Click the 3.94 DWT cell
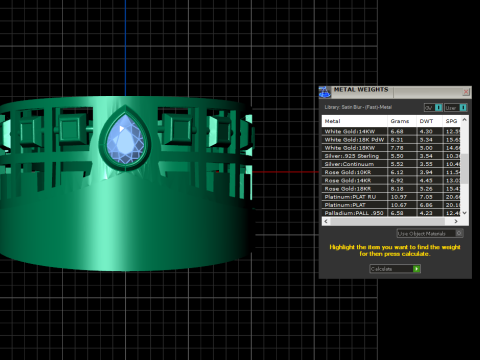Viewport: 480px width, 360px height. coord(430,172)
